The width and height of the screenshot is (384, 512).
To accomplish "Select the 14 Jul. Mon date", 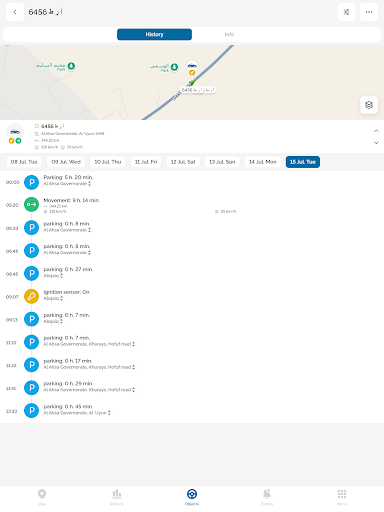I will (x=263, y=162).
